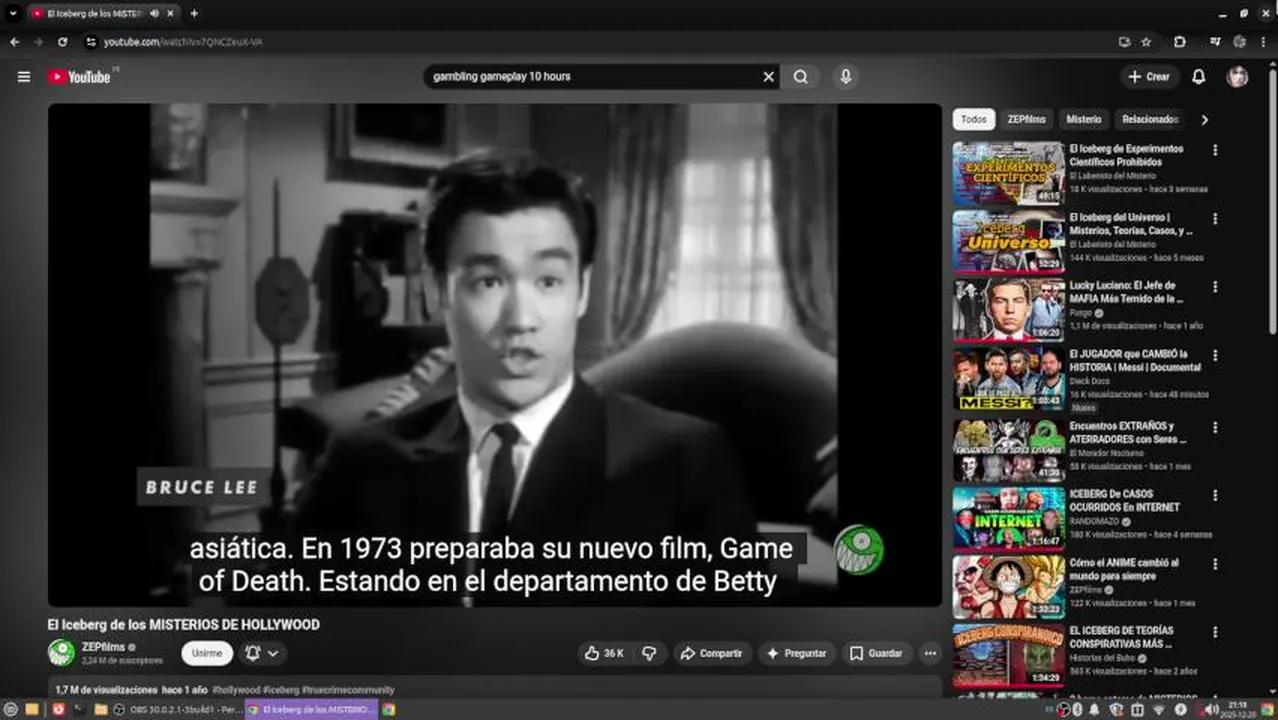Open the Messi Documental video title
This screenshot has width=1278, height=720.
pyautogui.click(x=1135, y=360)
